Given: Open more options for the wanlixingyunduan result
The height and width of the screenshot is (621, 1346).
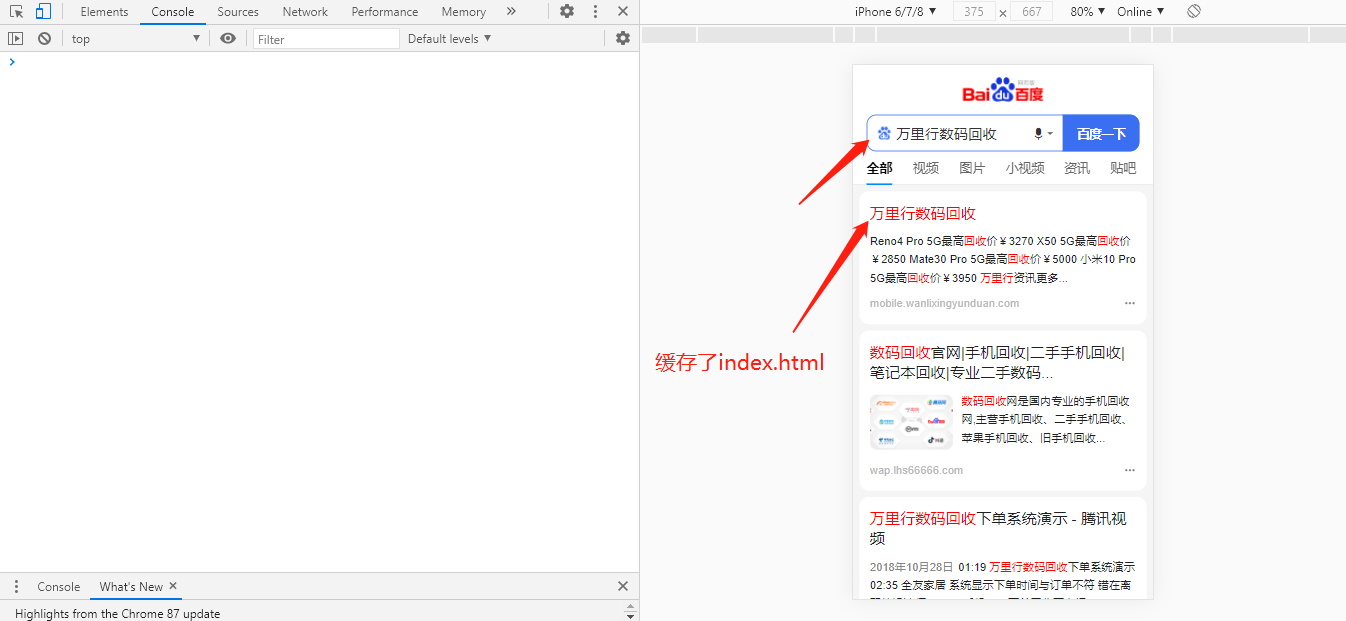Looking at the screenshot, I should pos(1130,303).
